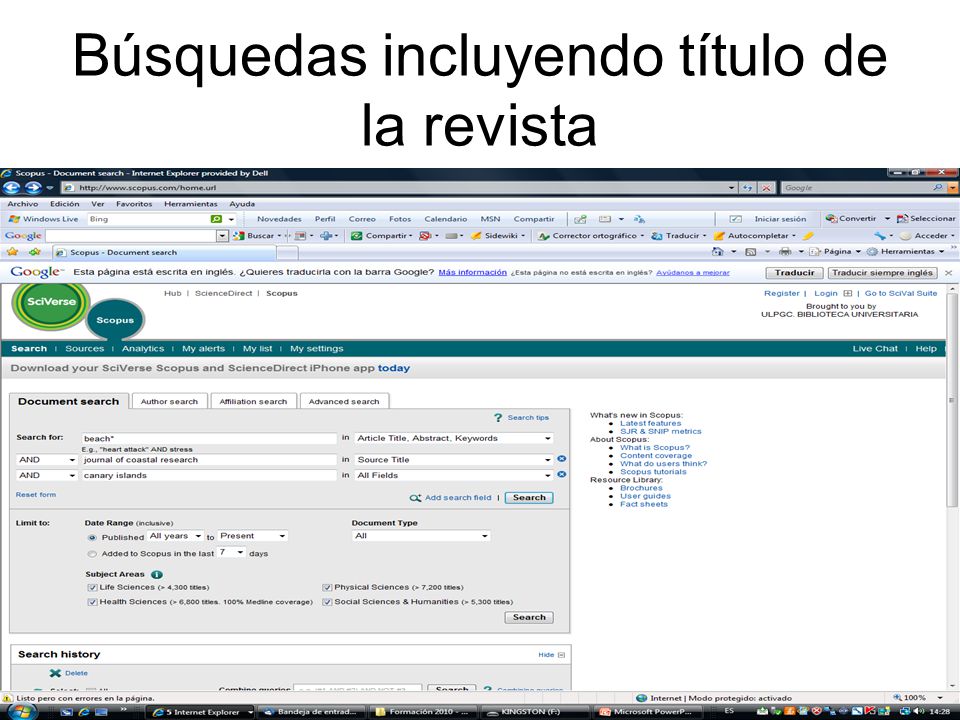Click the Google toolbar highlighter pencil icon
This screenshot has width=960, height=720.
pyautogui.click(x=808, y=236)
